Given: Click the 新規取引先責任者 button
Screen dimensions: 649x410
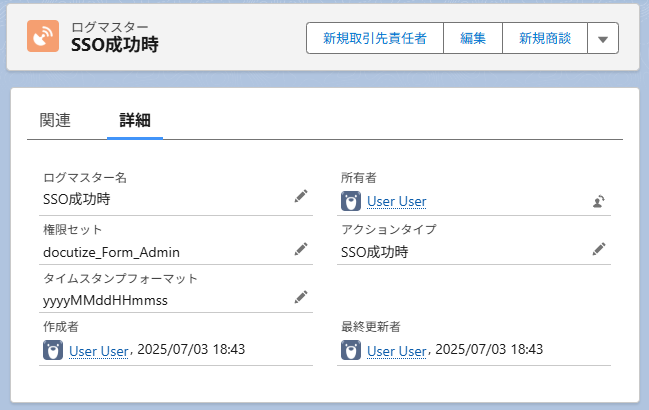Looking at the screenshot, I should pos(374,39).
